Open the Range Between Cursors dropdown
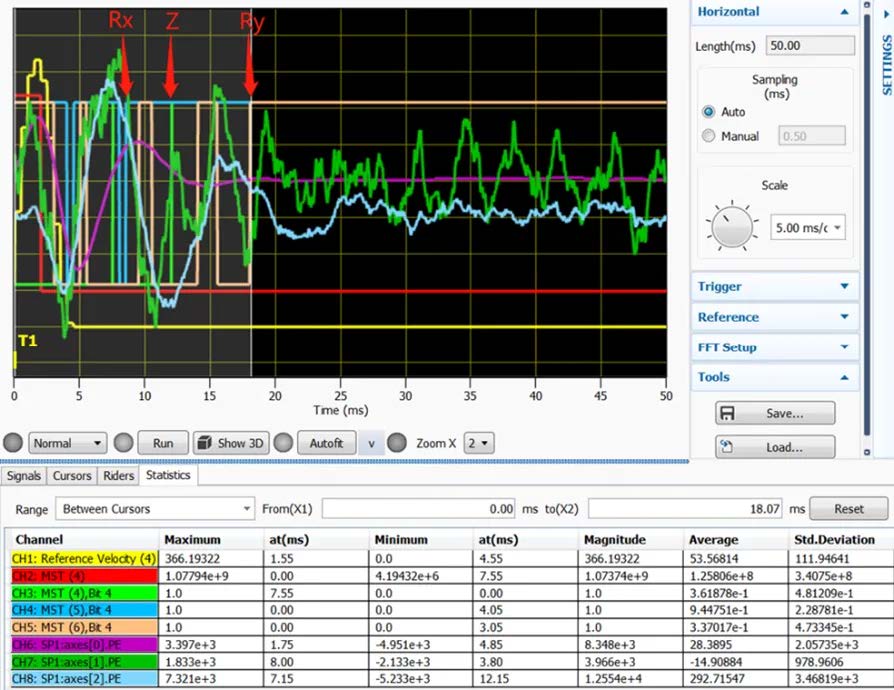 (x=155, y=509)
